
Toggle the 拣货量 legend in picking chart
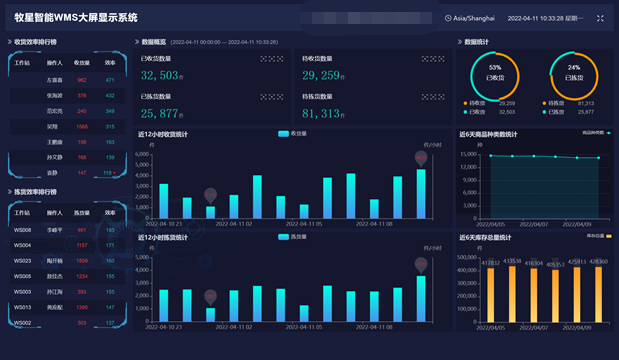(x=293, y=237)
